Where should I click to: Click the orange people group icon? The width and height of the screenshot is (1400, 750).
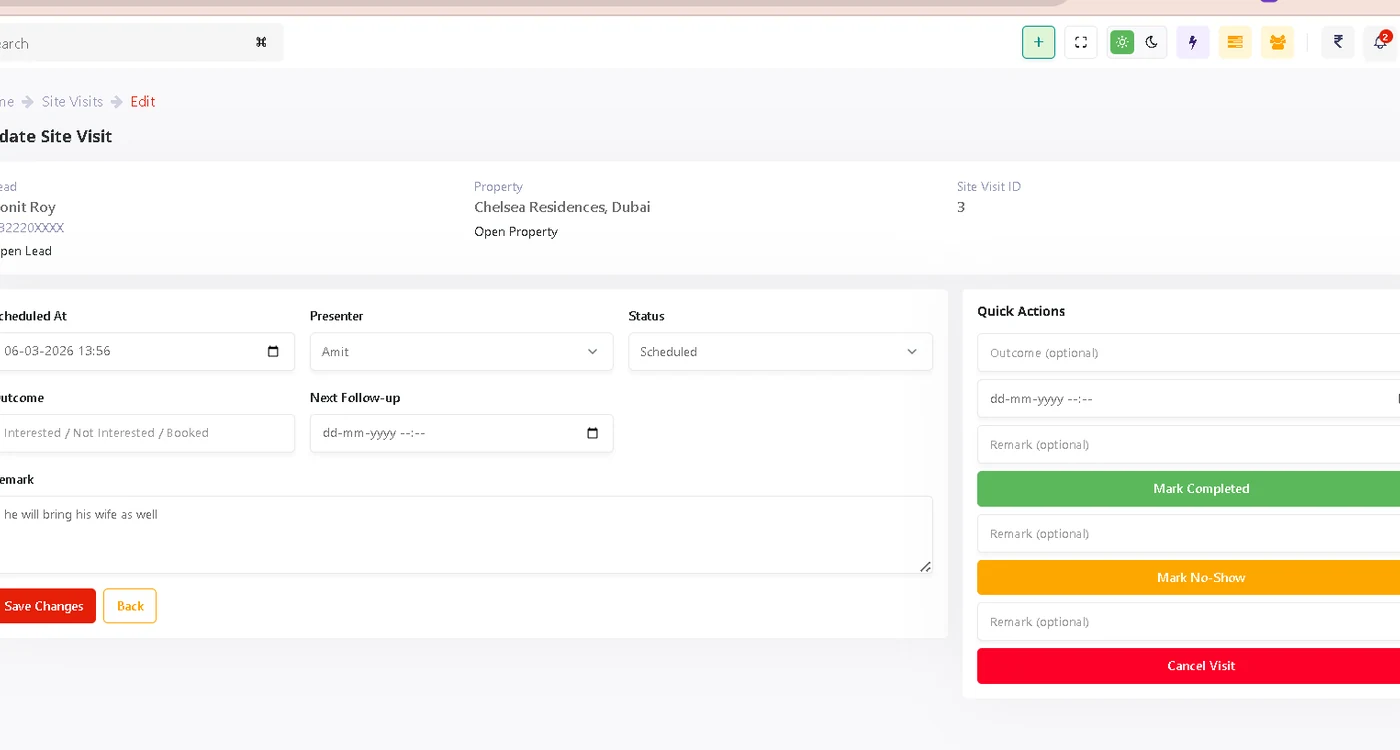pos(1277,42)
